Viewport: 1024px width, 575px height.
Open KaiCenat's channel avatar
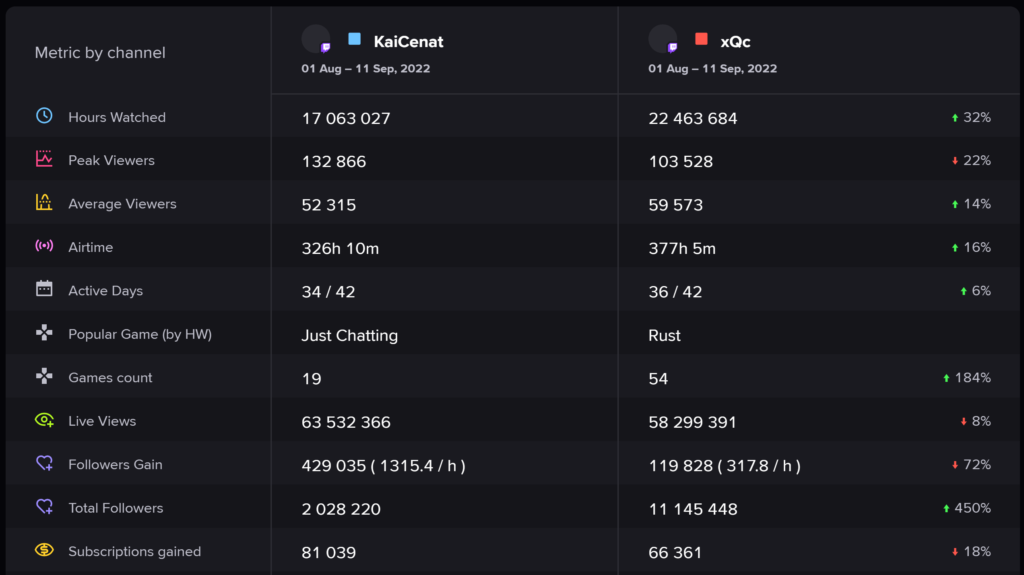316,39
